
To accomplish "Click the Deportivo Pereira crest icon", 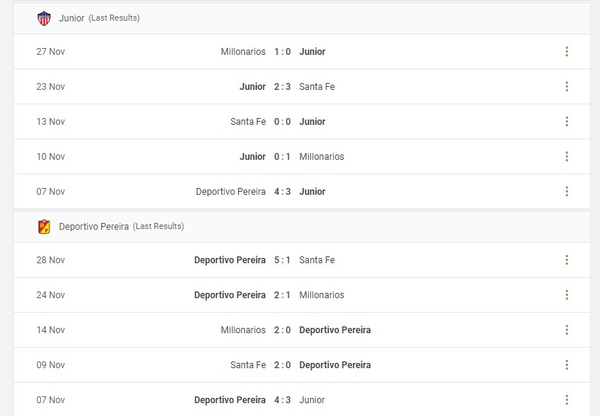I will point(44,226).
